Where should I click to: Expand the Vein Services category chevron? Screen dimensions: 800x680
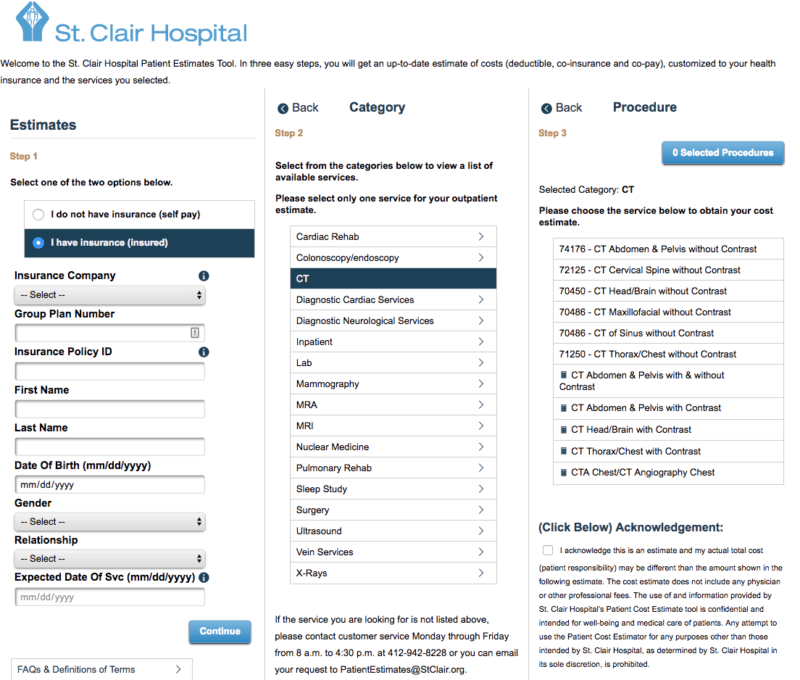[480, 551]
